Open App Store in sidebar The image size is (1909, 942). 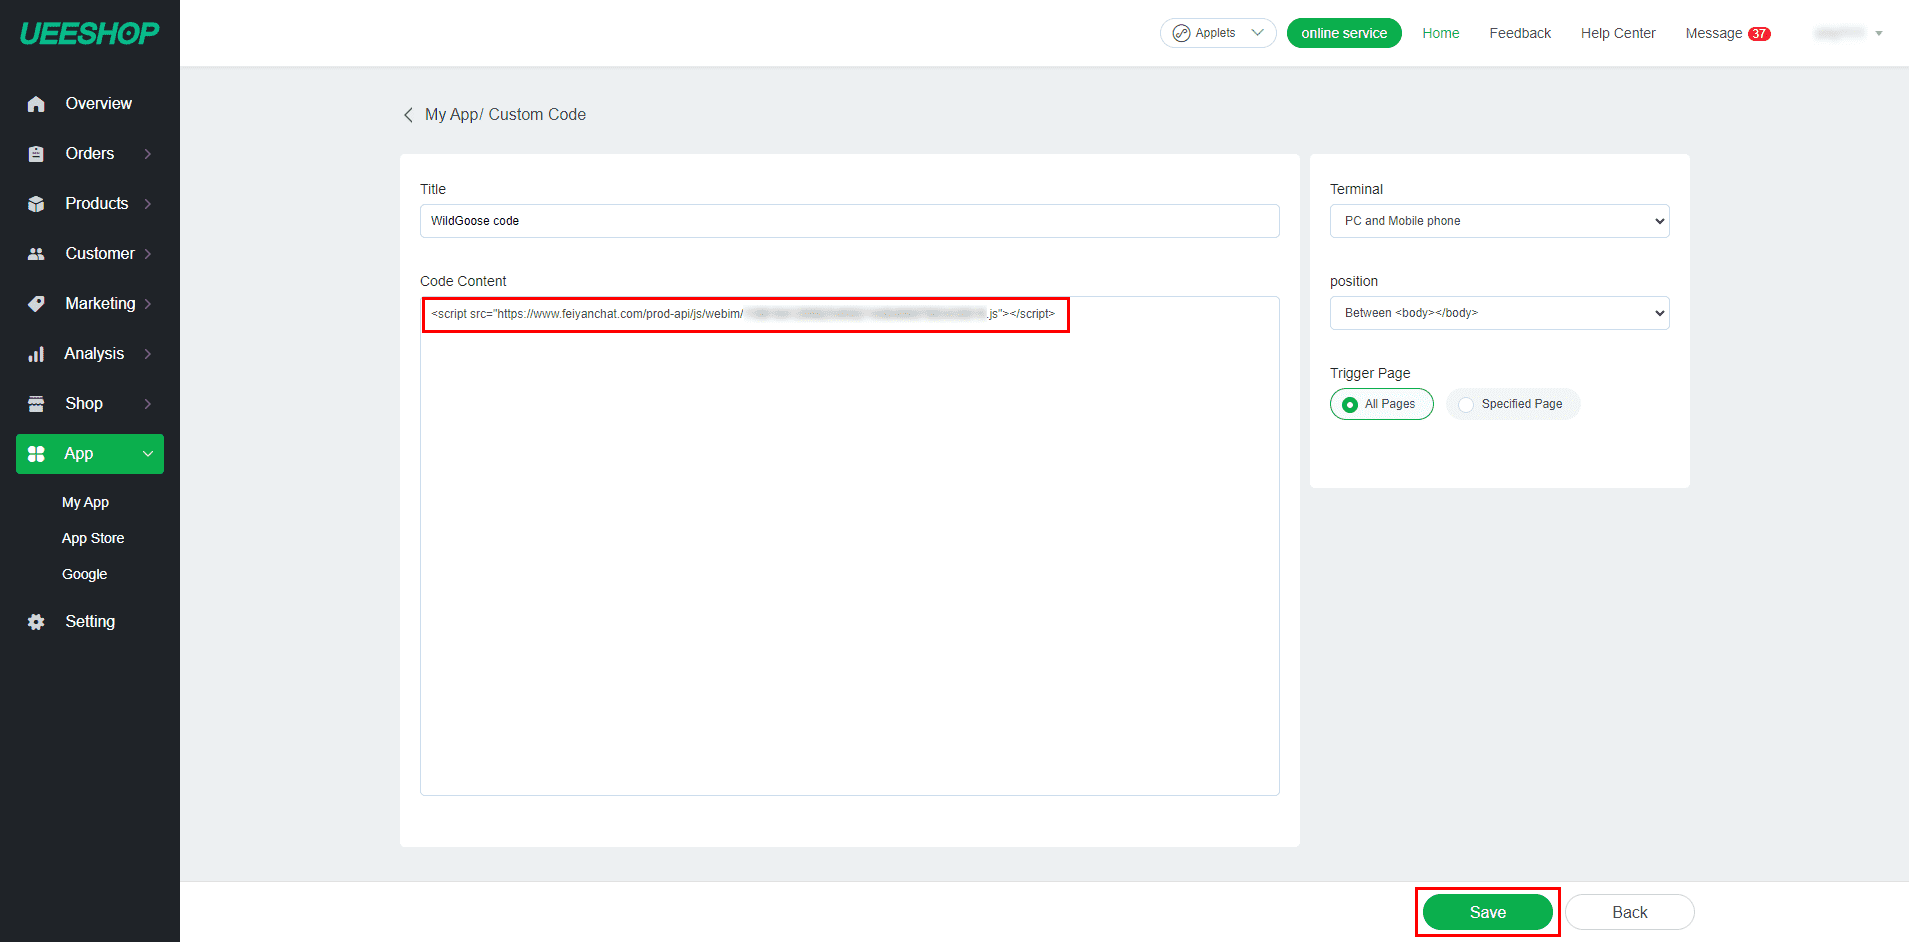(93, 538)
